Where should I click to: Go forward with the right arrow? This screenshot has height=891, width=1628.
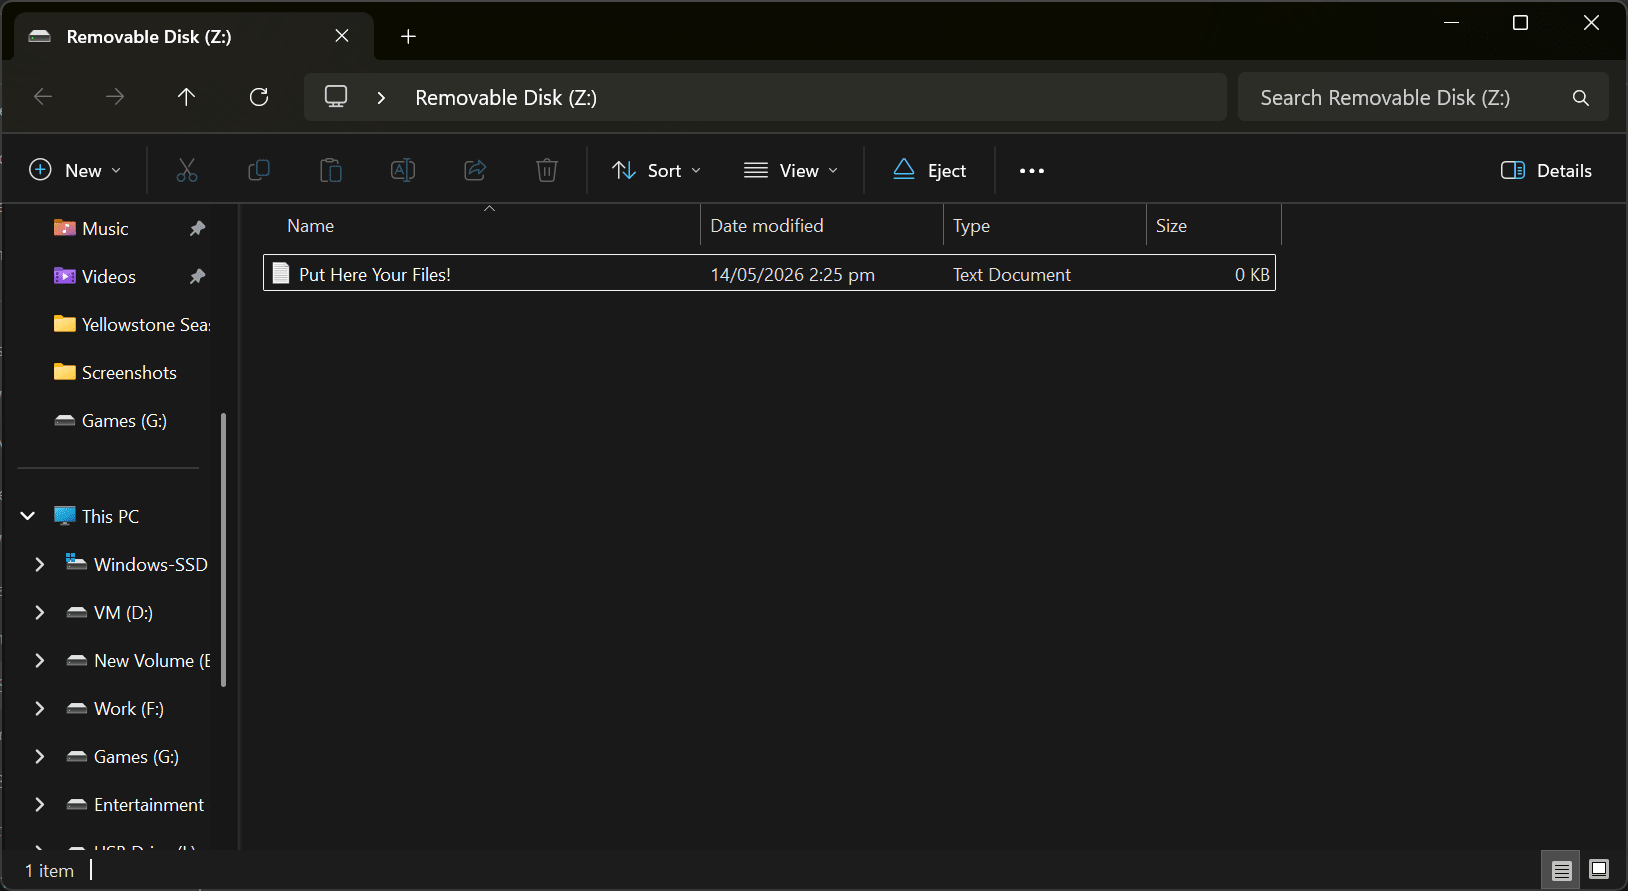coord(115,97)
